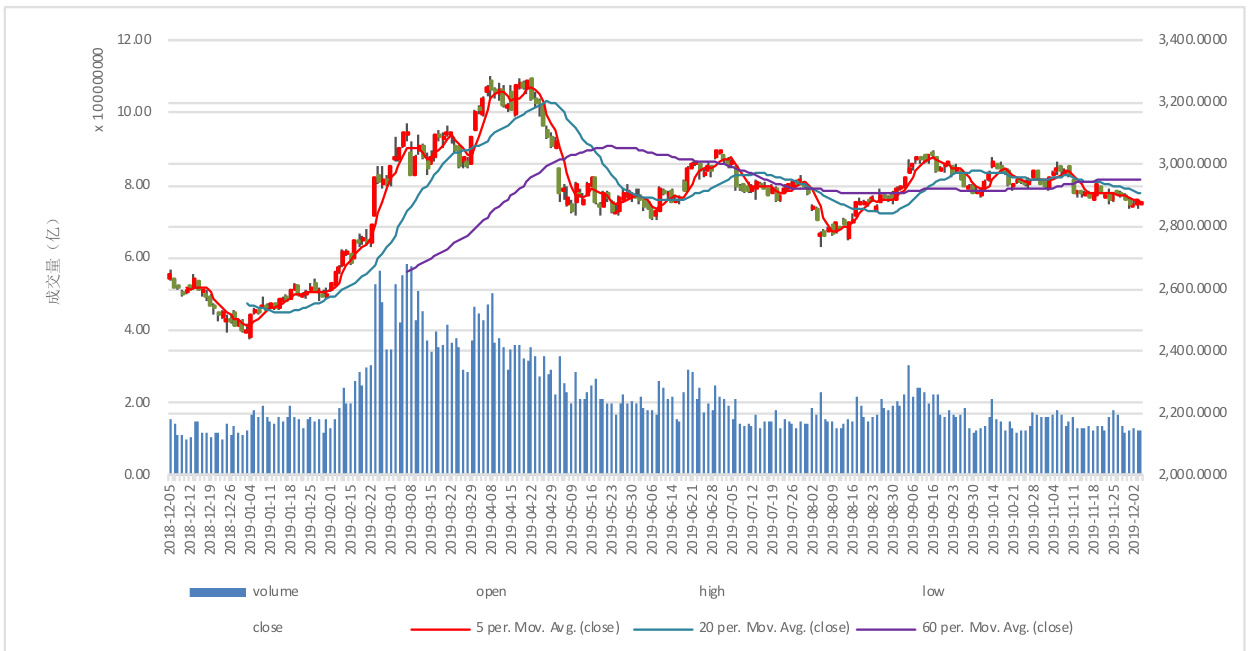Viewport: 1251px width, 651px height.
Task: Select the 6.00 left axis label
Action: click(137, 257)
